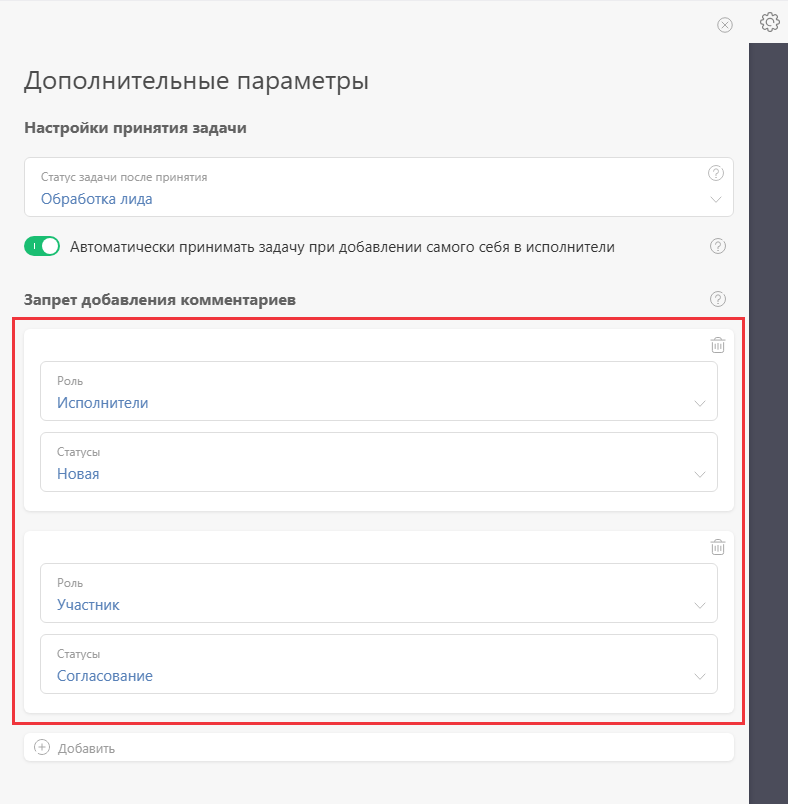Delete the Исполнители restriction block
Viewport: 788px width, 804px height.
point(718,345)
